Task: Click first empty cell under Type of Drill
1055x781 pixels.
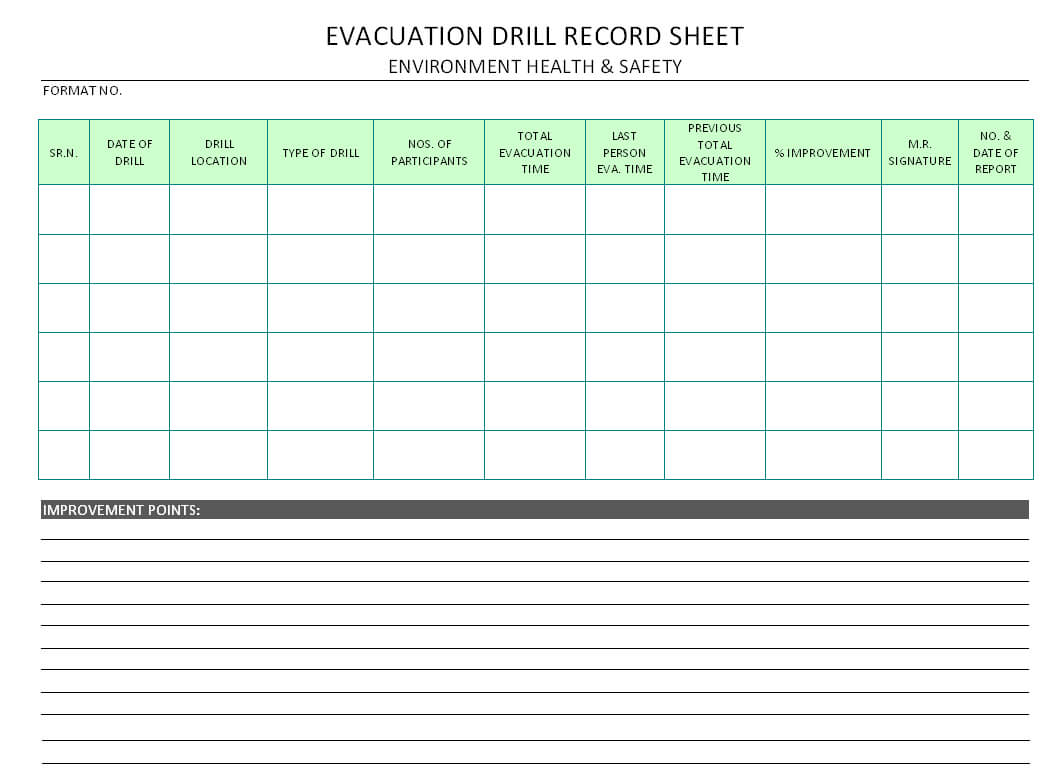Action: pos(320,210)
